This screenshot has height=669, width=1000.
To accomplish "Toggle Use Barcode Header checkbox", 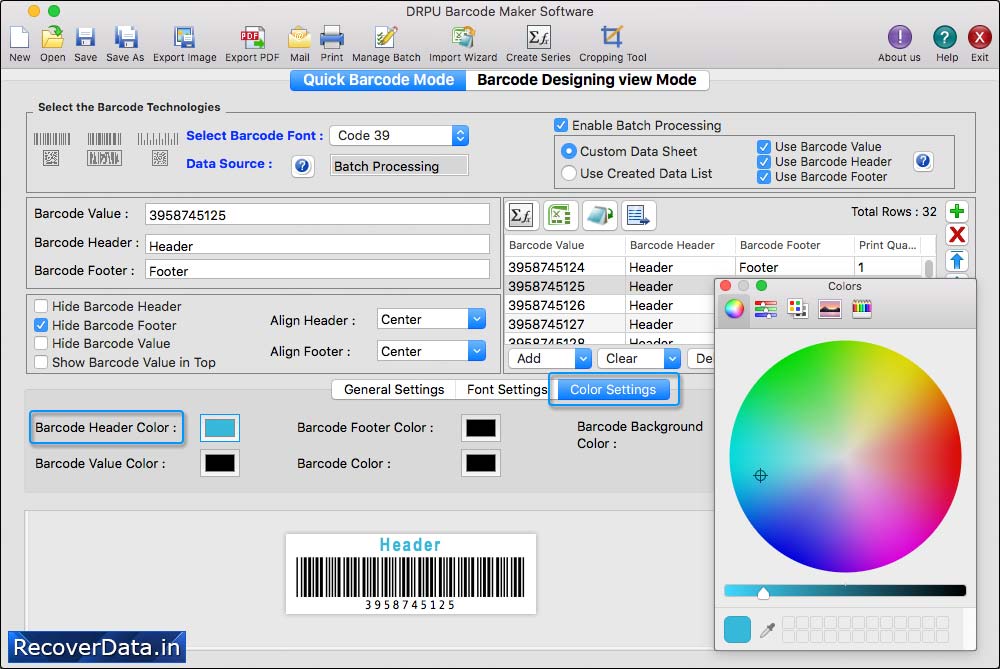I will point(763,162).
